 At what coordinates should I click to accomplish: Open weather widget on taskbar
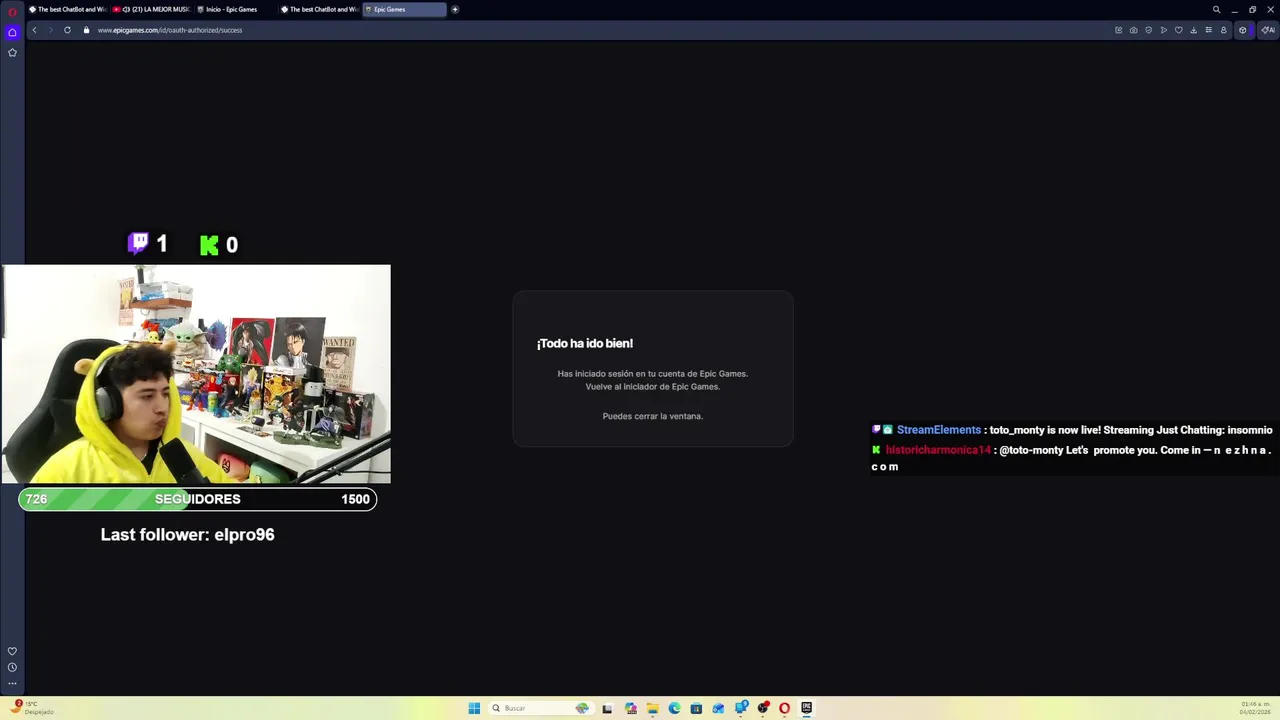[x=32, y=708]
